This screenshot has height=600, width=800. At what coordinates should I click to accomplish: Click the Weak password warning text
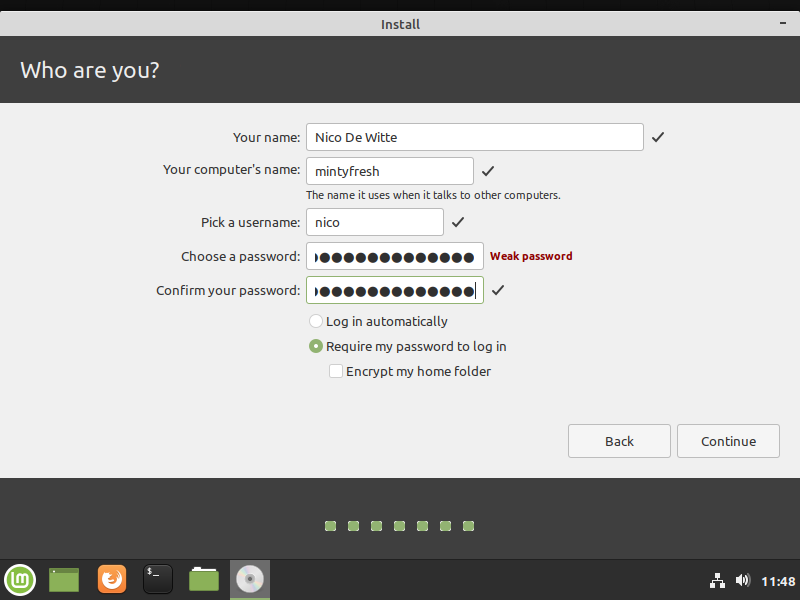pyautogui.click(x=531, y=256)
